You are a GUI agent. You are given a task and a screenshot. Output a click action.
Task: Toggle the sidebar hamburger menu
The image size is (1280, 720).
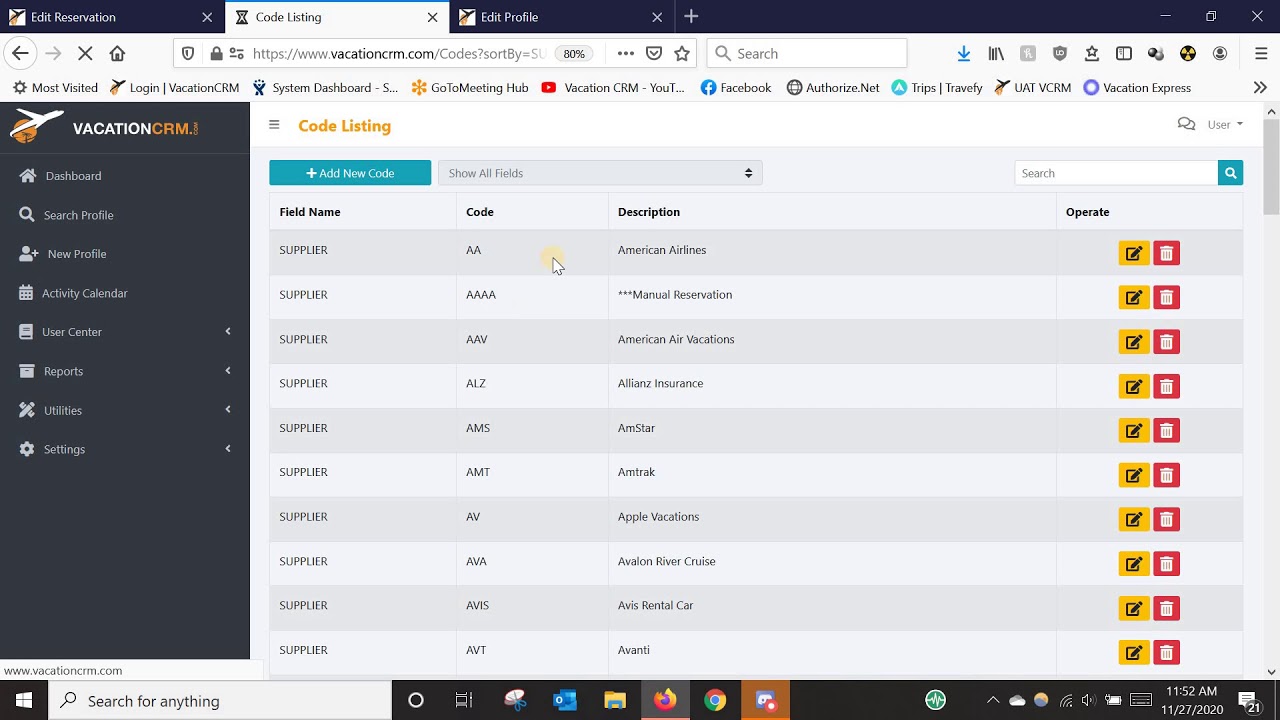[x=274, y=125]
